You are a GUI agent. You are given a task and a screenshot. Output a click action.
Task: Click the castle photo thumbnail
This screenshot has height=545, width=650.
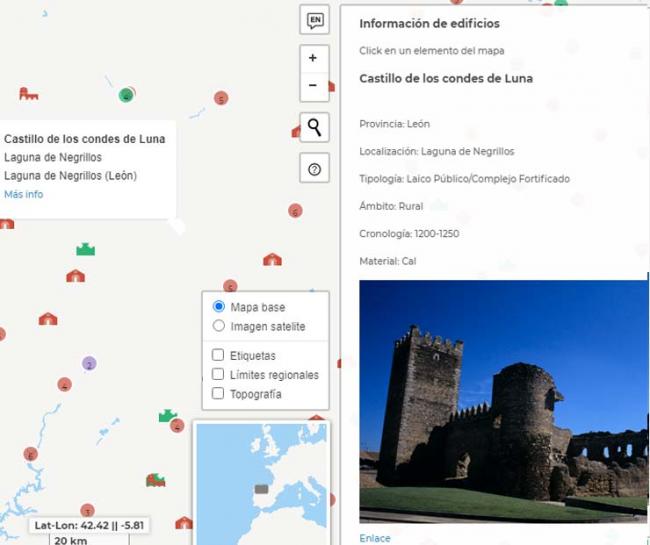click(x=502, y=400)
